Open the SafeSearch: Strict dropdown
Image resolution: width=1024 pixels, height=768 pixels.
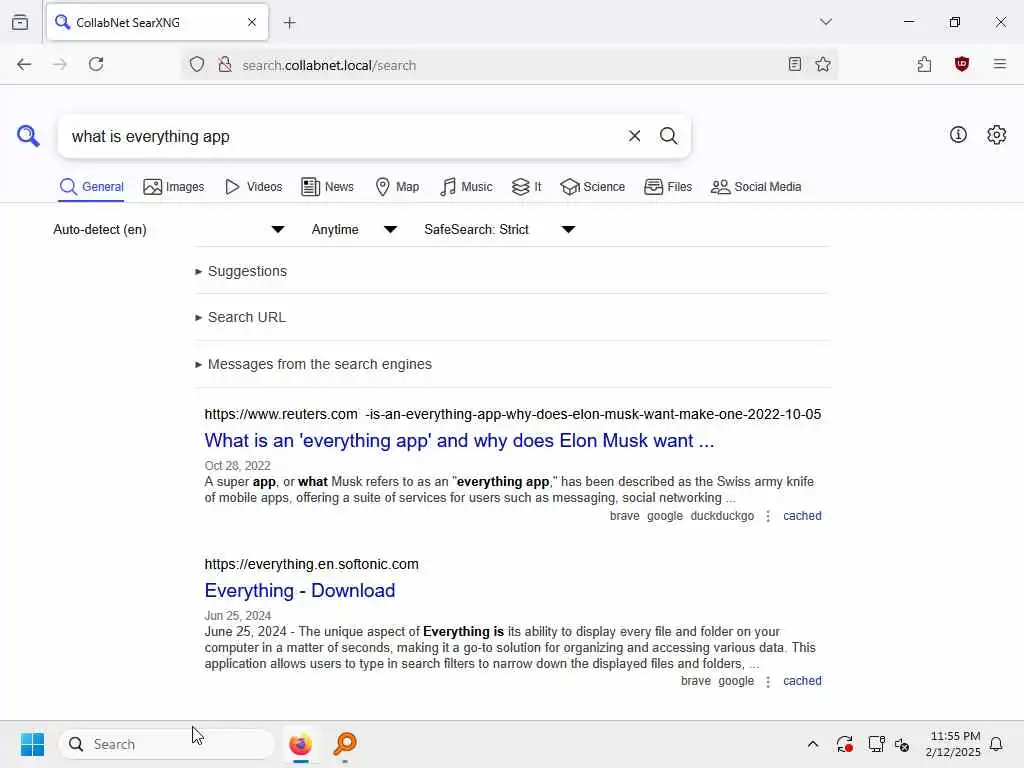(x=500, y=229)
